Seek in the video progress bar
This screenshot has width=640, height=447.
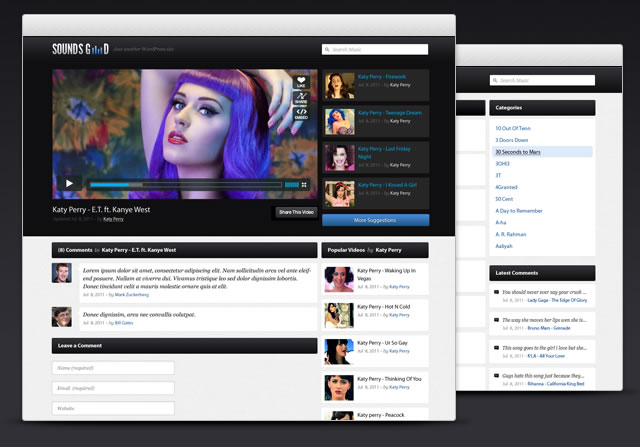coord(186,185)
